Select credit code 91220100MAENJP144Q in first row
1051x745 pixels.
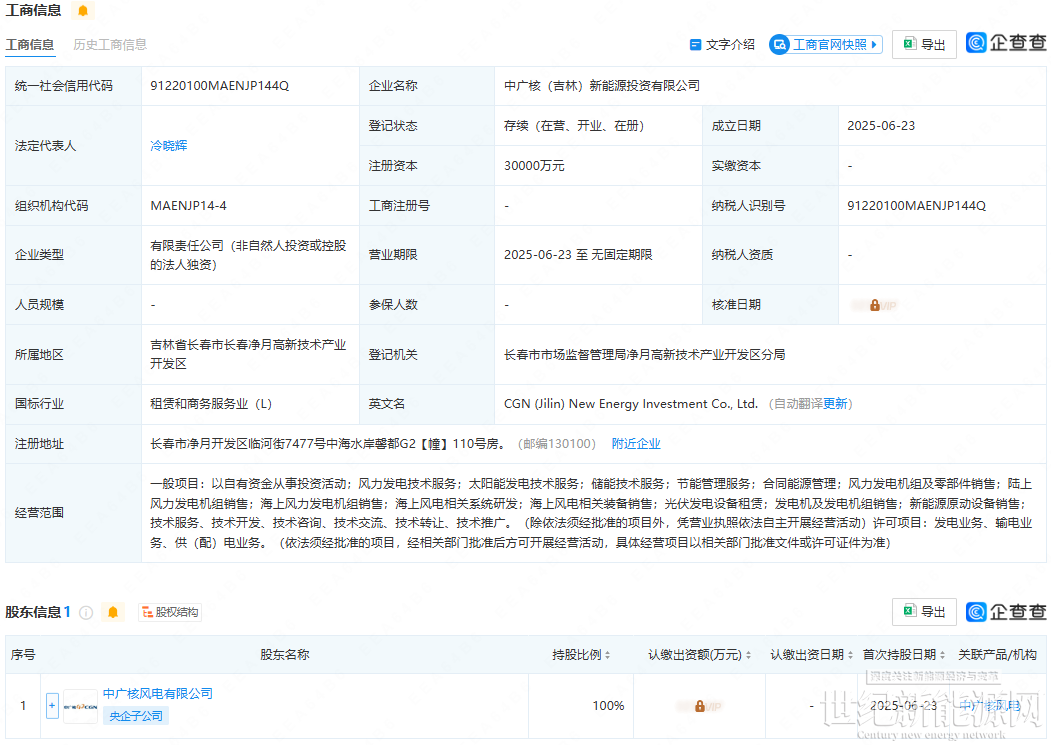[x=219, y=86]
